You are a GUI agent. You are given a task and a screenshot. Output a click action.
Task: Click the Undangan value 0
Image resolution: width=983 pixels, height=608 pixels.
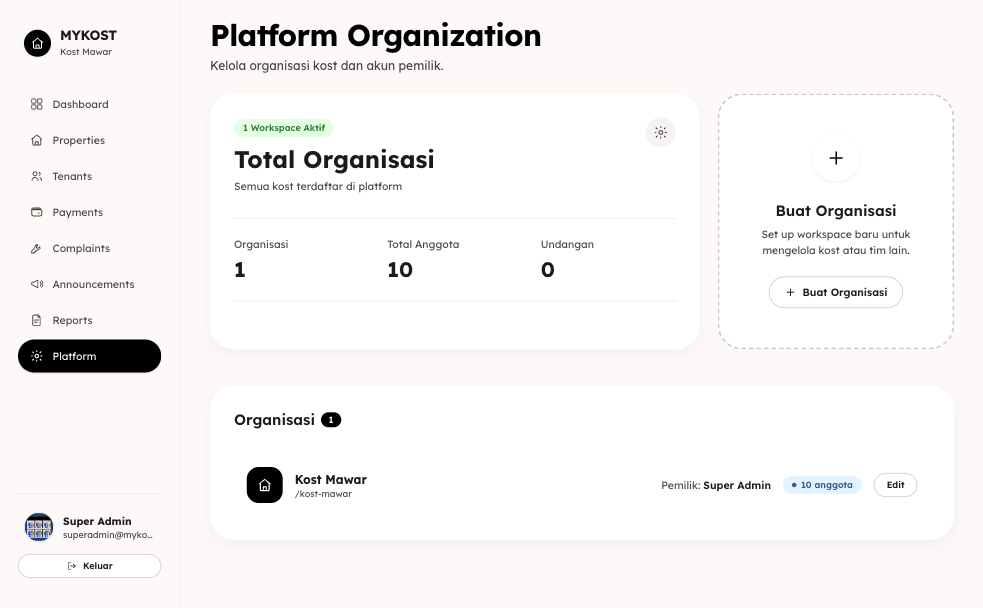click(x=548, y=270)
